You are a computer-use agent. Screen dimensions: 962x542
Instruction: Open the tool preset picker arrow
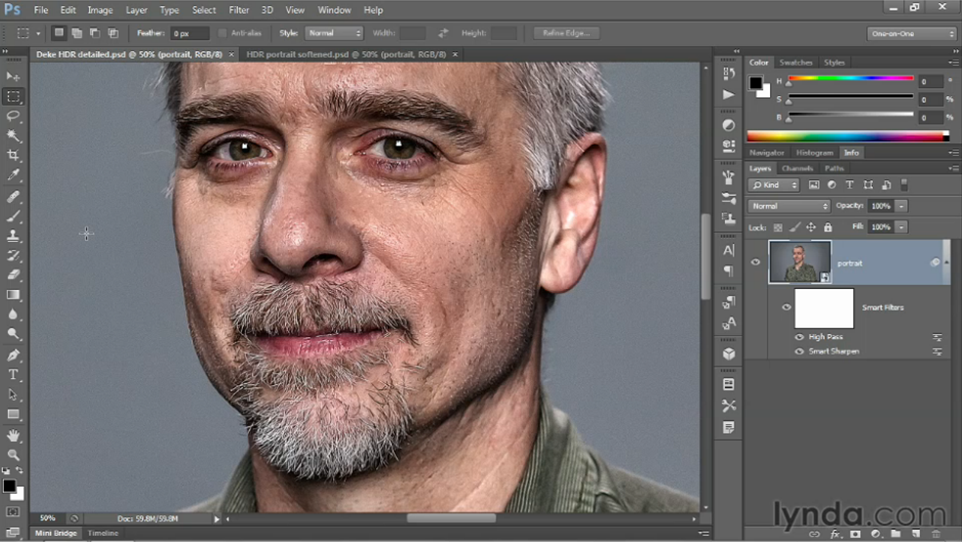tap(38, 34)
